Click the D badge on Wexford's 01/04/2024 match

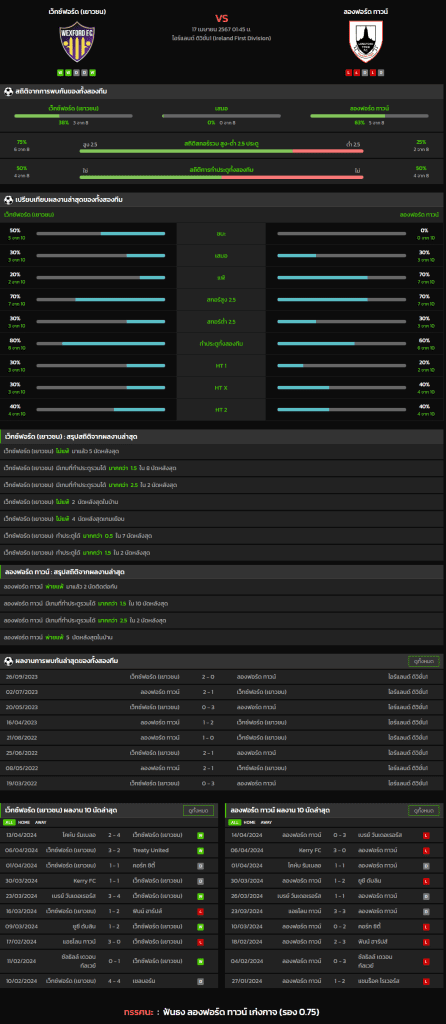pos(200,865)
